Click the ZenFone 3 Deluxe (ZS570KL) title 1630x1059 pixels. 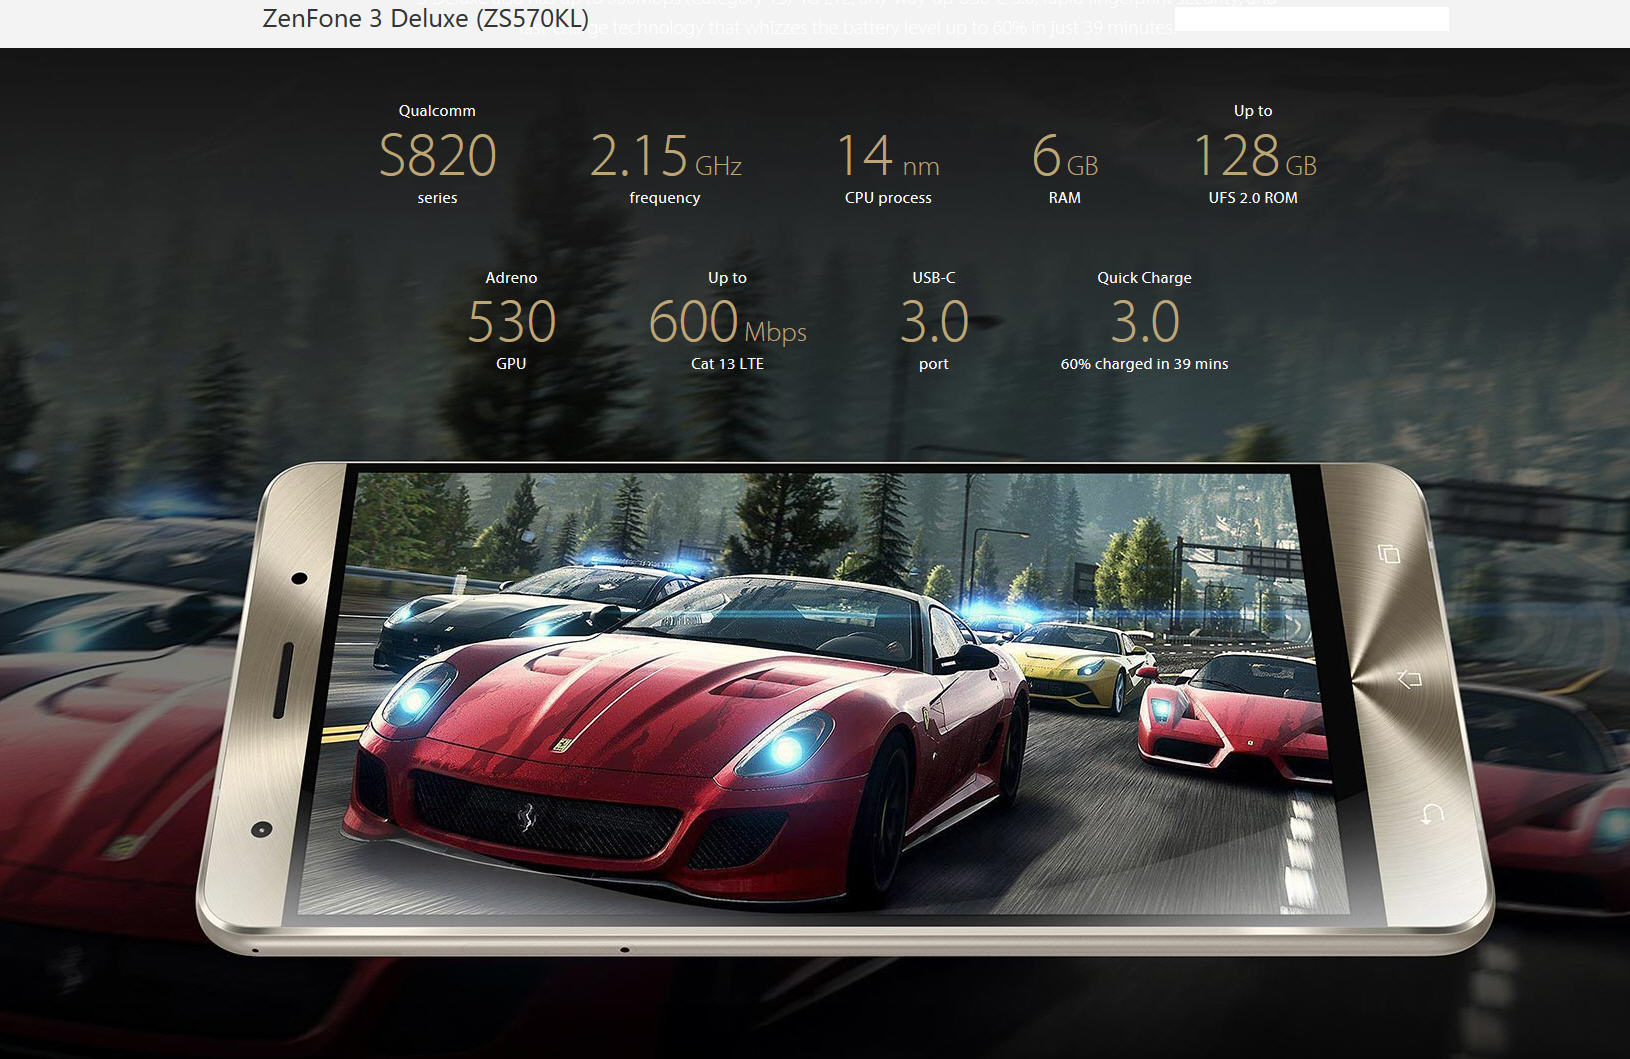pyautogui.click(x=425, y=18)
